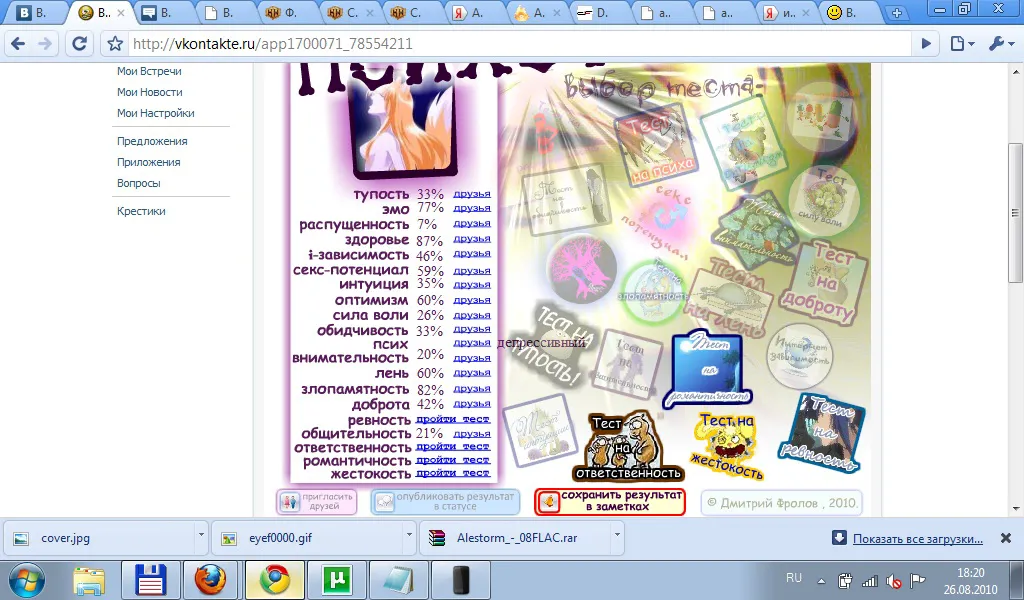Open Firefox from the taskbar

coord(210,580)
